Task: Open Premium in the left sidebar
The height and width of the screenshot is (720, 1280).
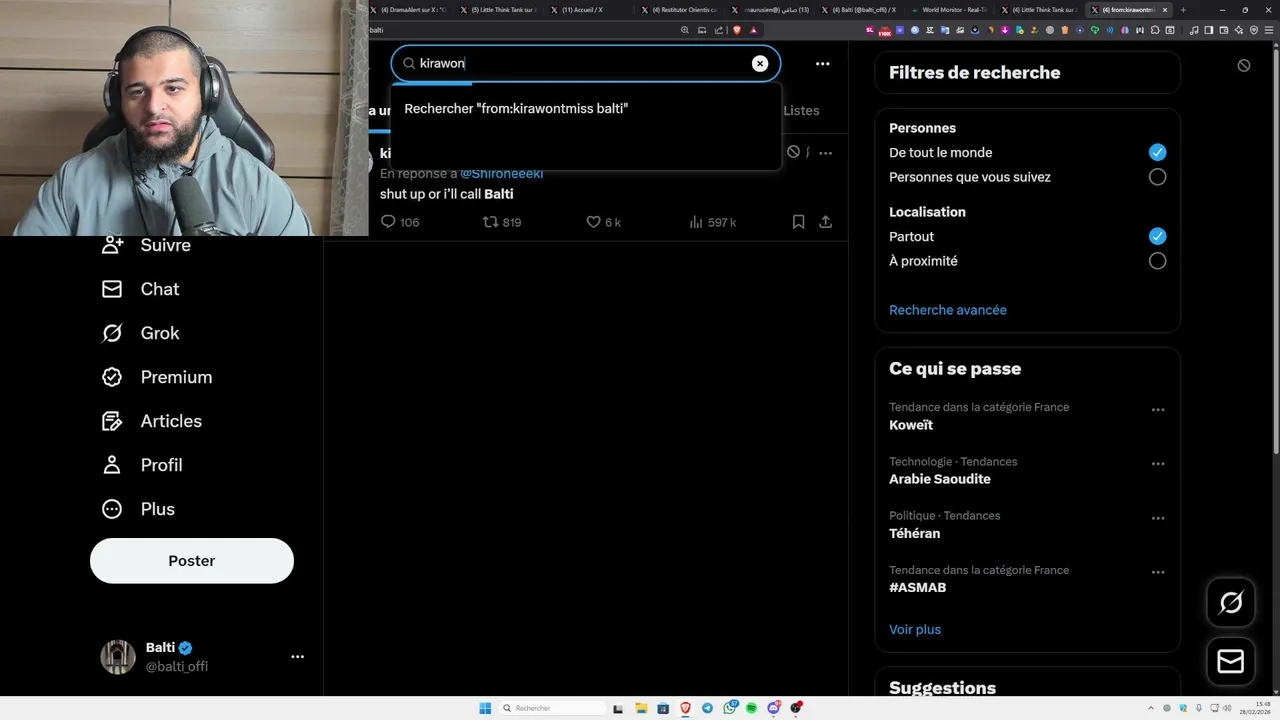Action: [x=157, y=377]
